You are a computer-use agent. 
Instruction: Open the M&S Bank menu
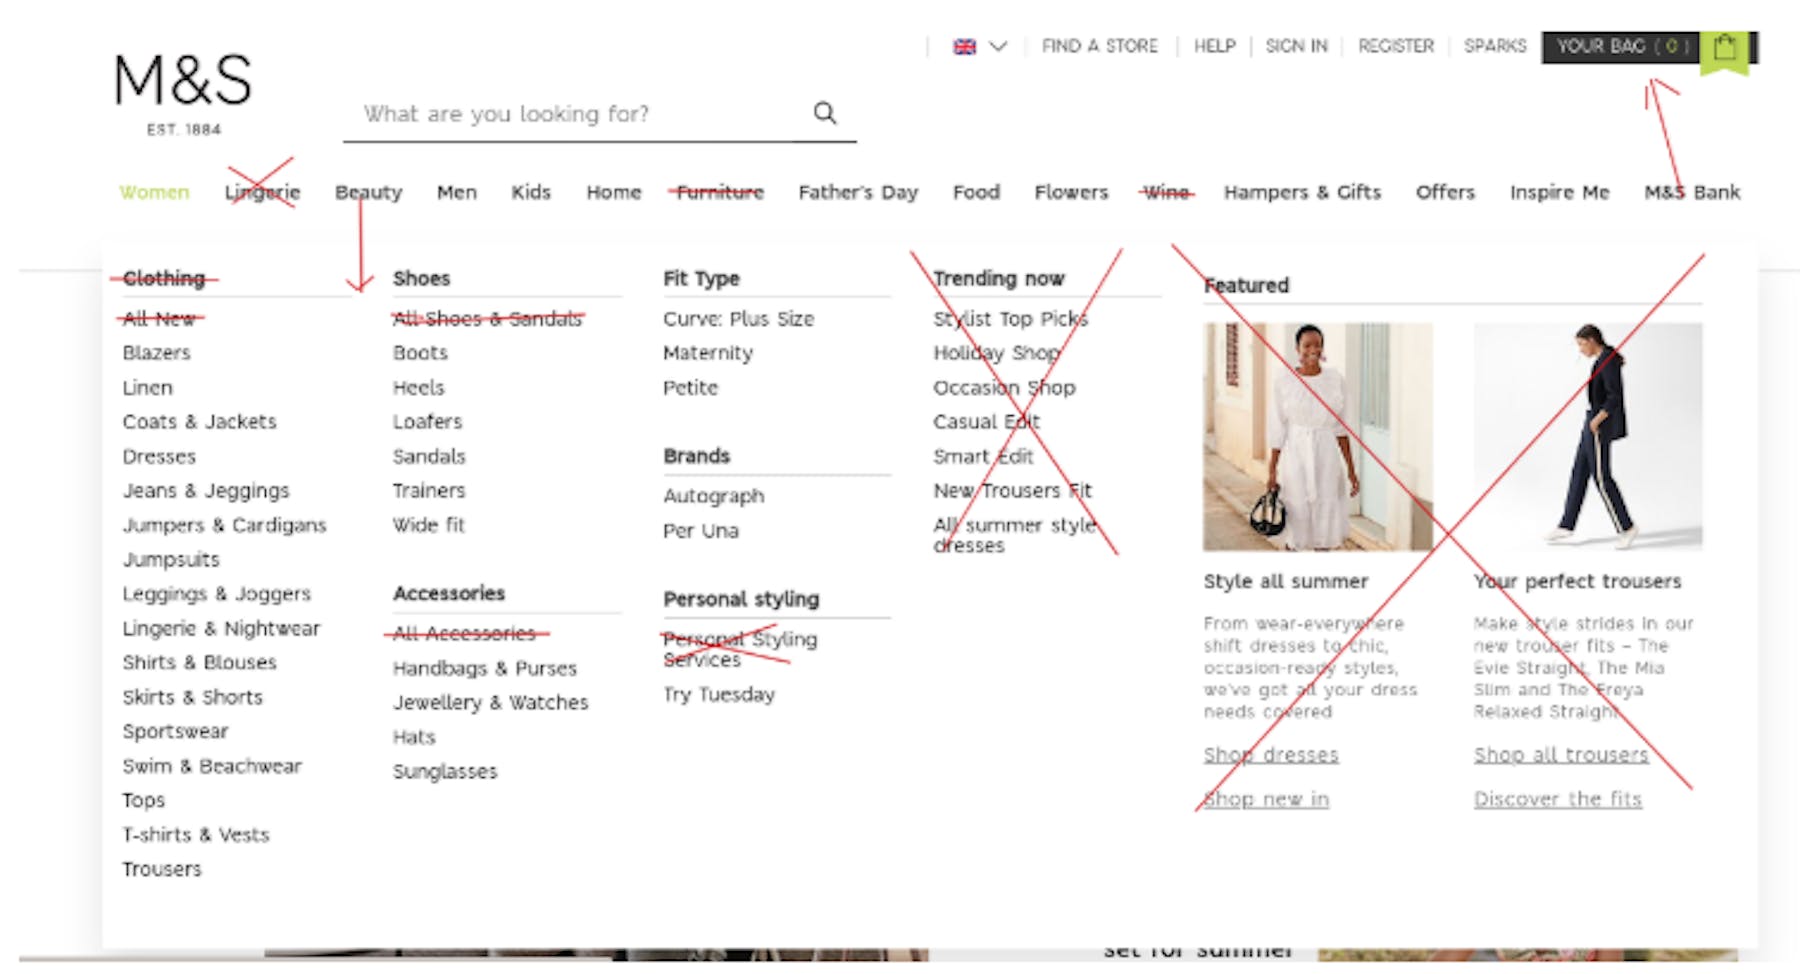(1692, 192)
